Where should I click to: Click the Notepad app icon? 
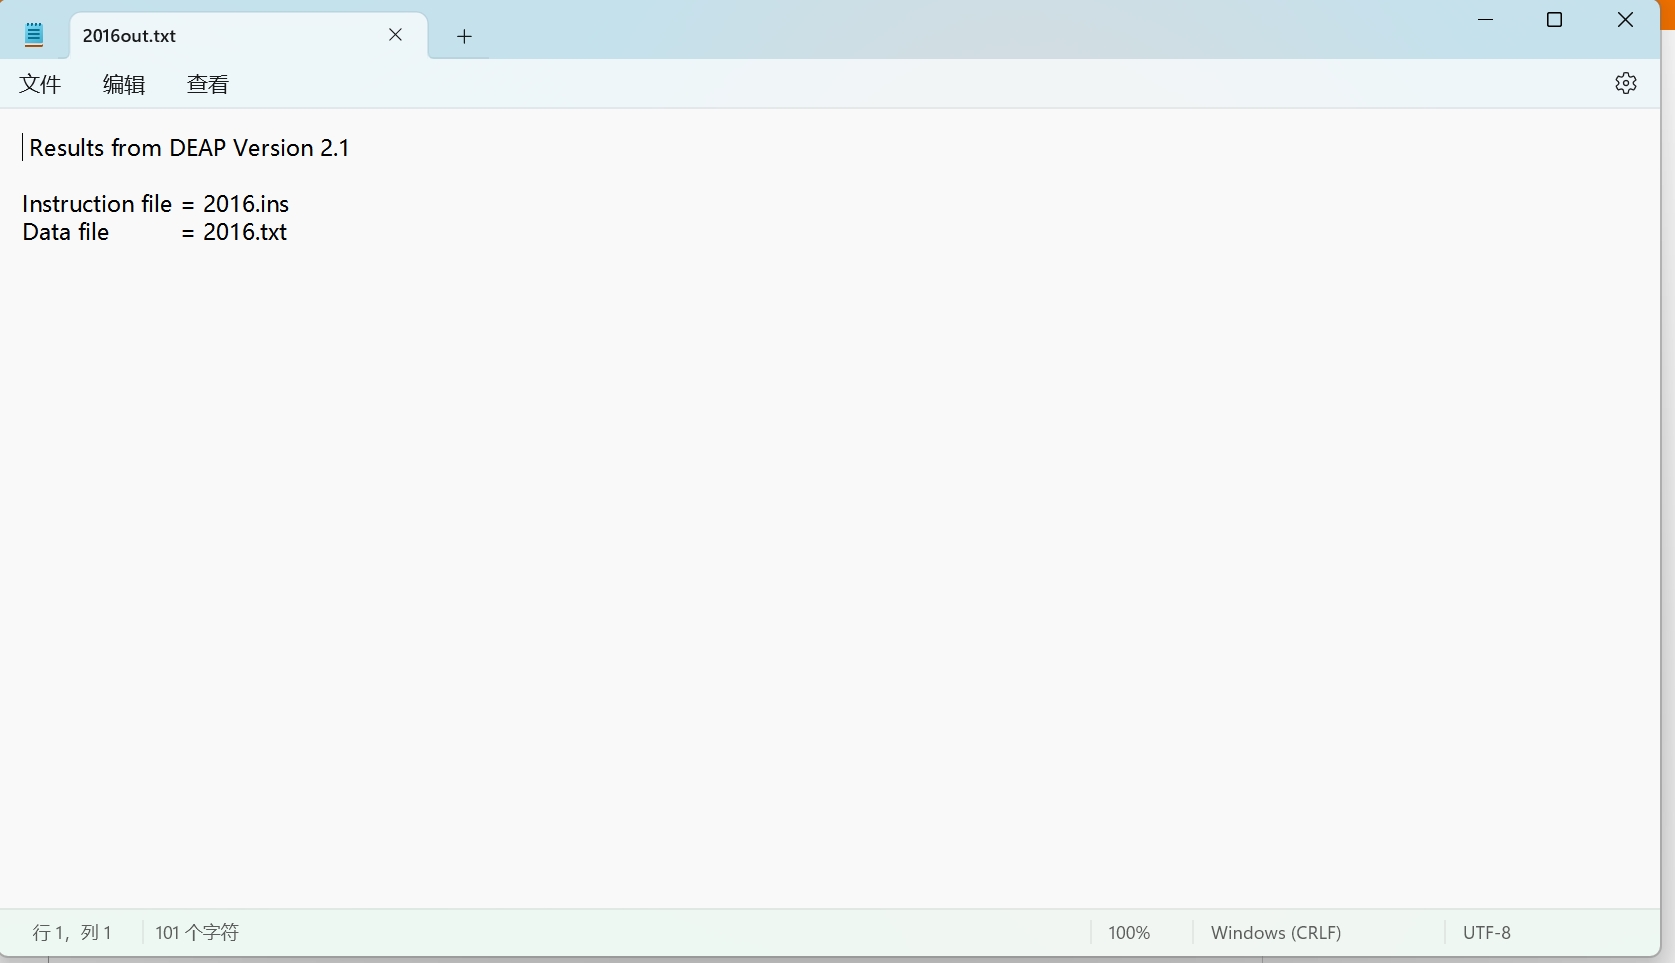[x=34, y=35]
